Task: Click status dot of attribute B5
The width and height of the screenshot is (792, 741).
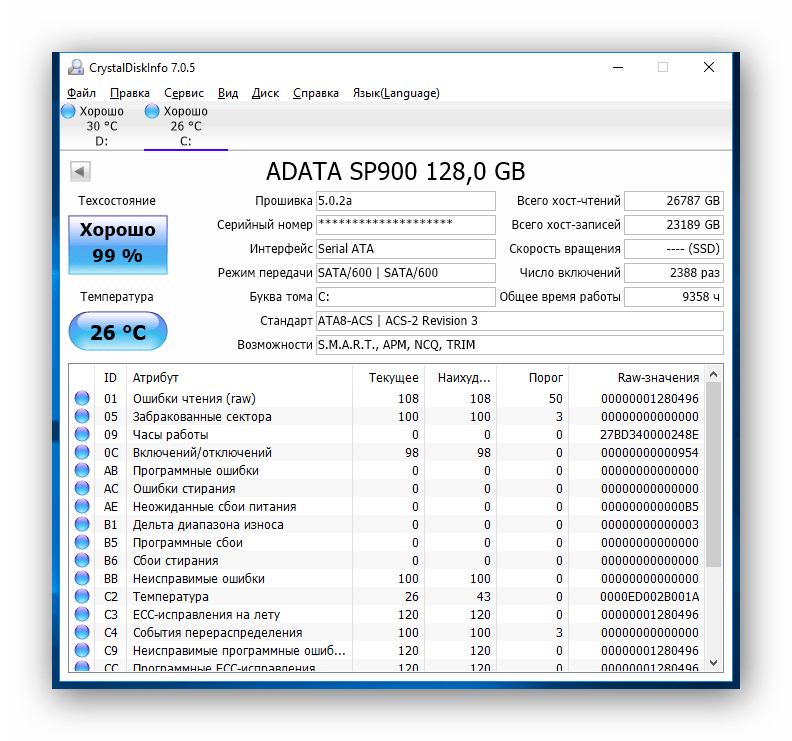Action: 82,542
